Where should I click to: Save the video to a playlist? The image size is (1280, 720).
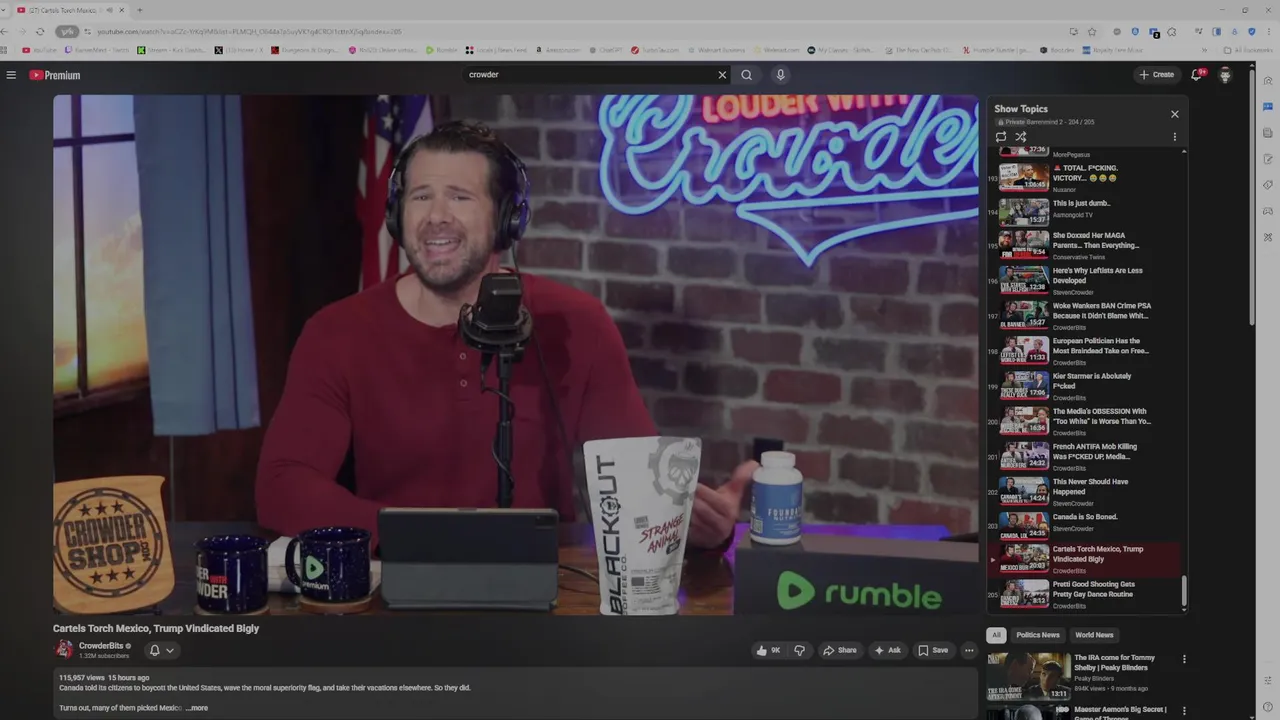(932, 650)
